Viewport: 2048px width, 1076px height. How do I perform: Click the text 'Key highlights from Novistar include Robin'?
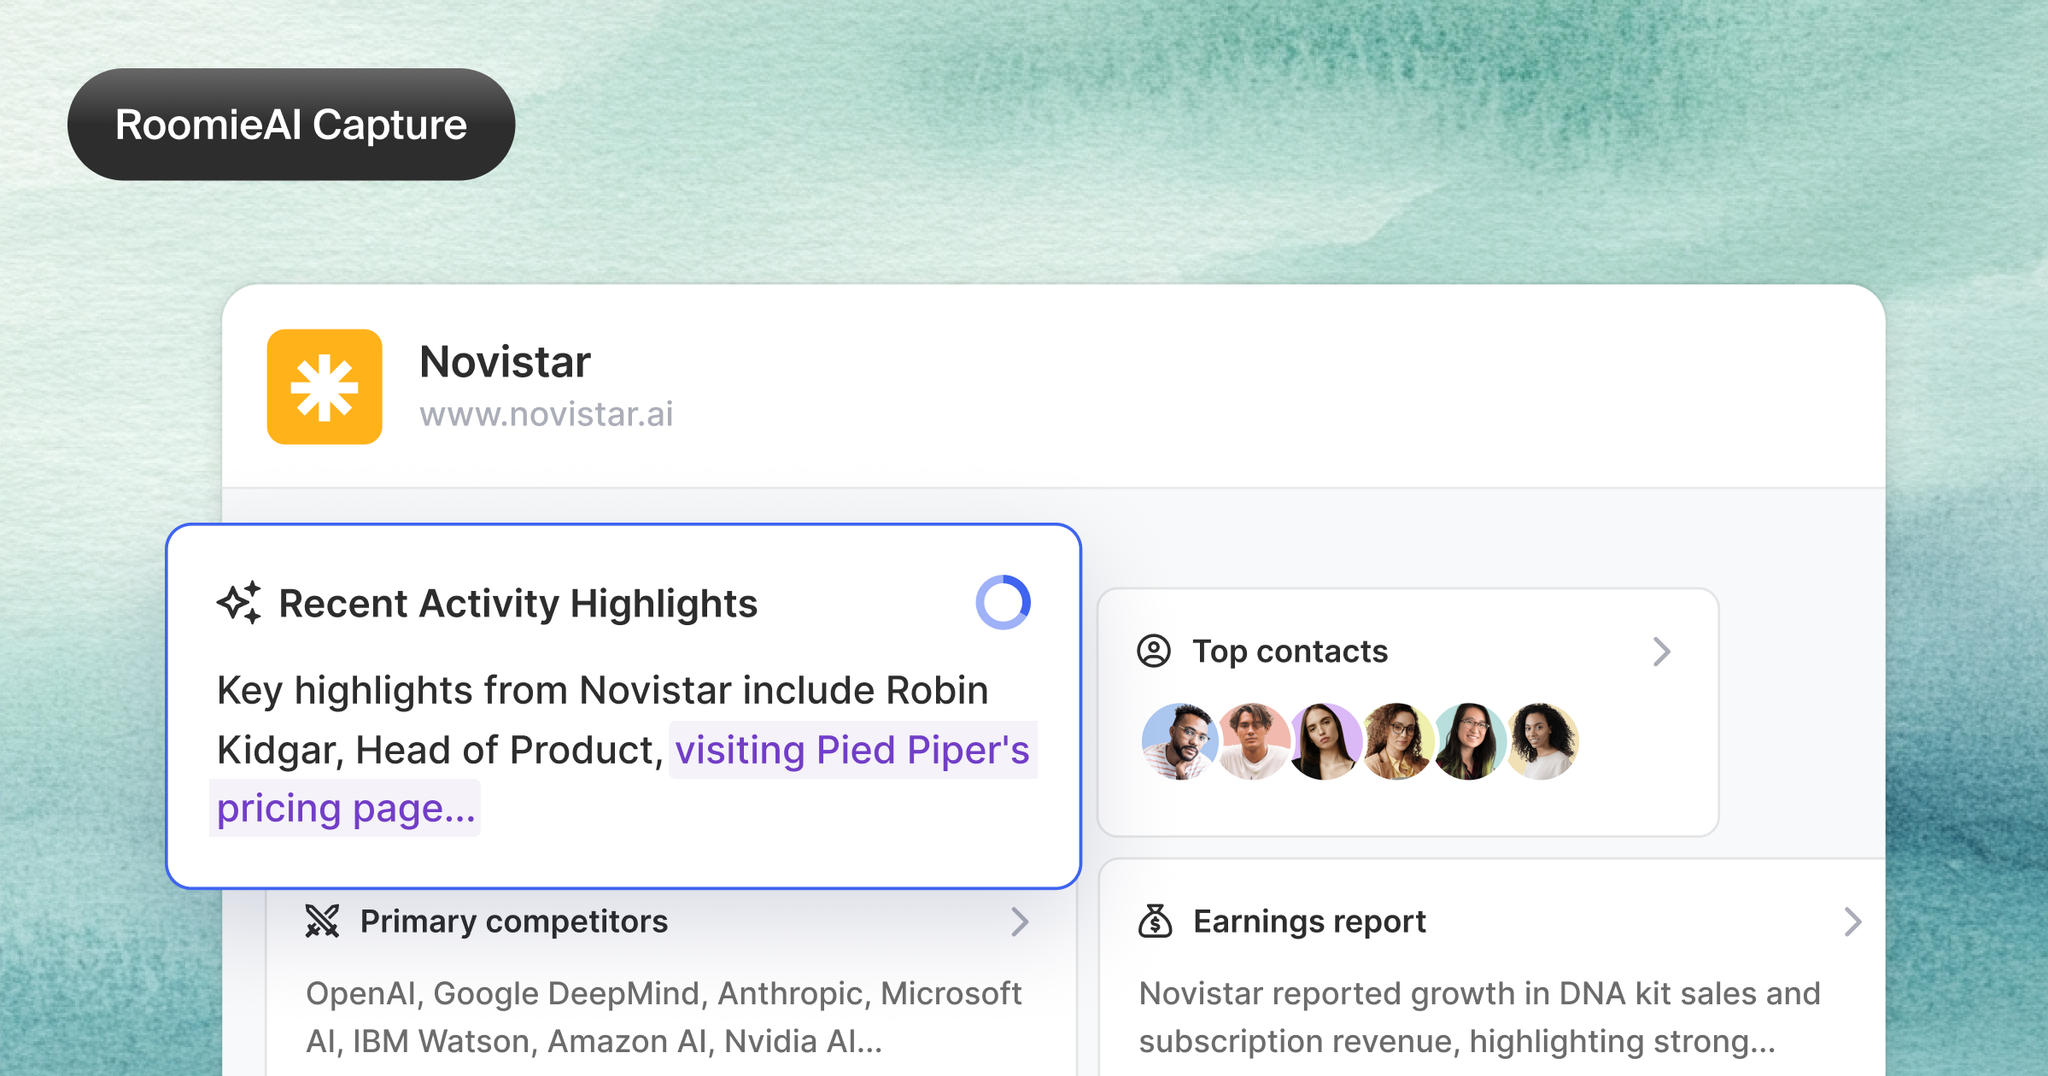pyautogui.click(x=603, y=690)
